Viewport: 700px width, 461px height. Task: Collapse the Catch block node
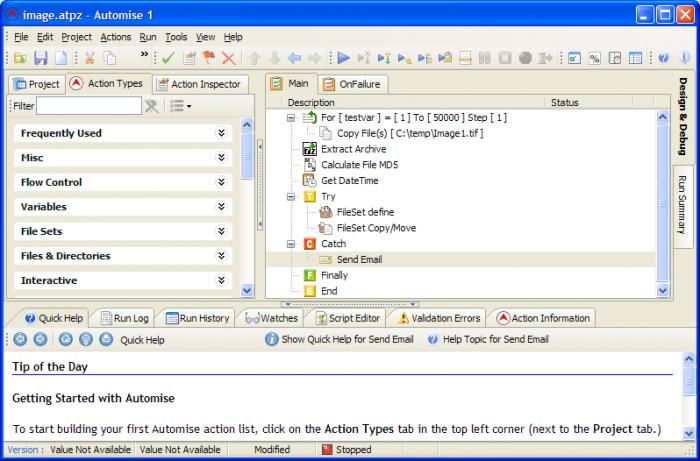291,244
